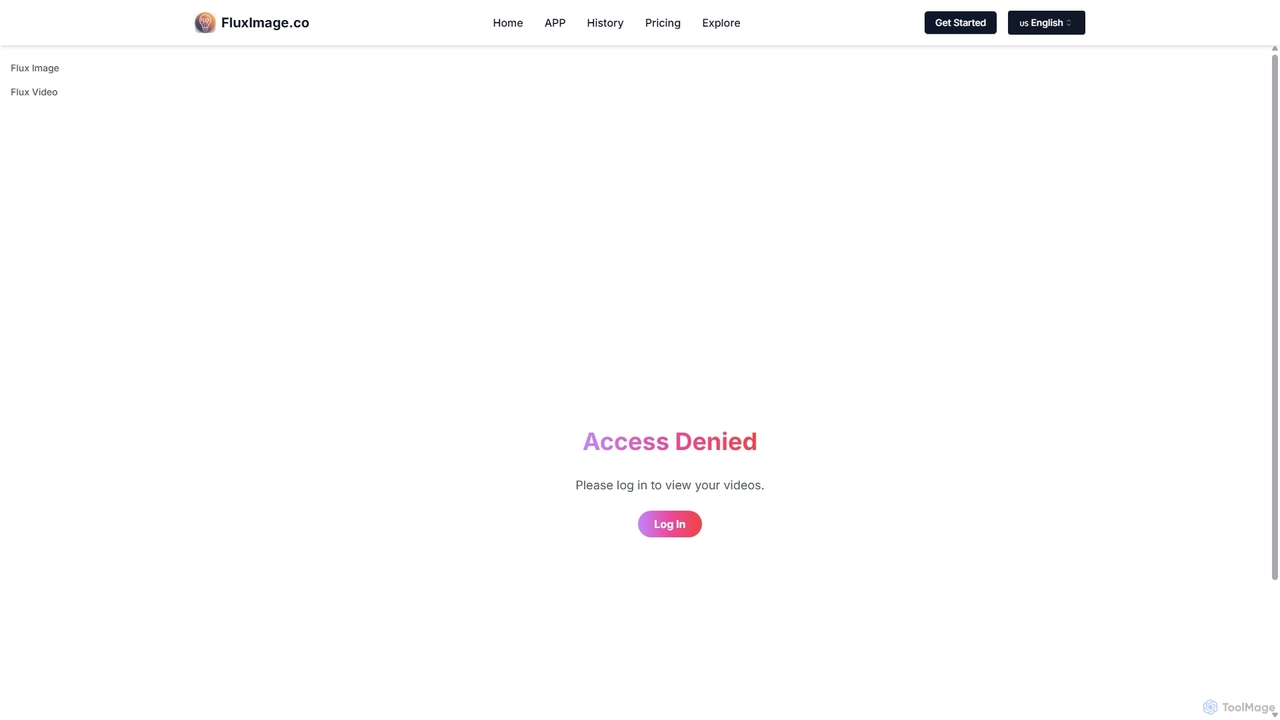Open the FluxImage.co brand name link

[265, 23]
